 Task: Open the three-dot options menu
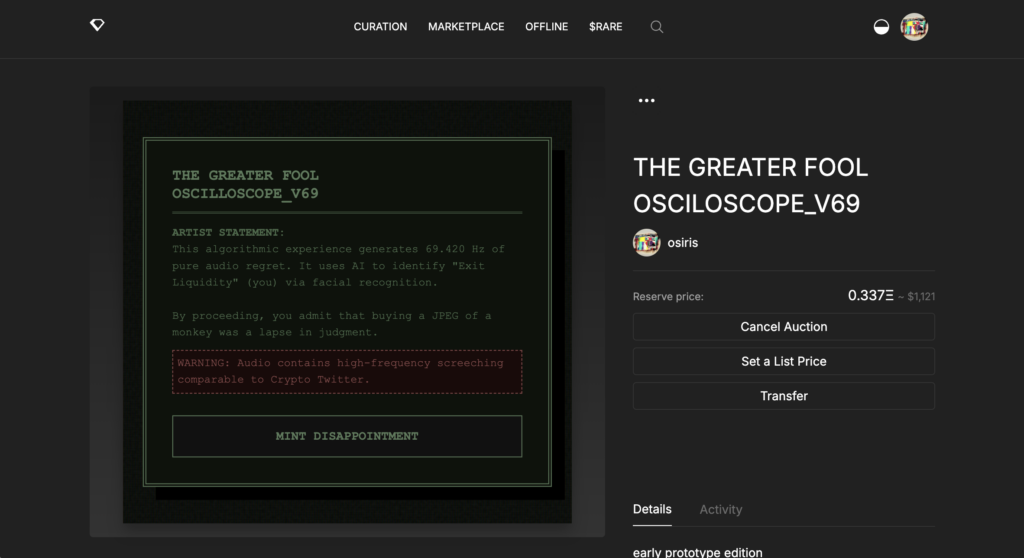click(x=646, y=101)
